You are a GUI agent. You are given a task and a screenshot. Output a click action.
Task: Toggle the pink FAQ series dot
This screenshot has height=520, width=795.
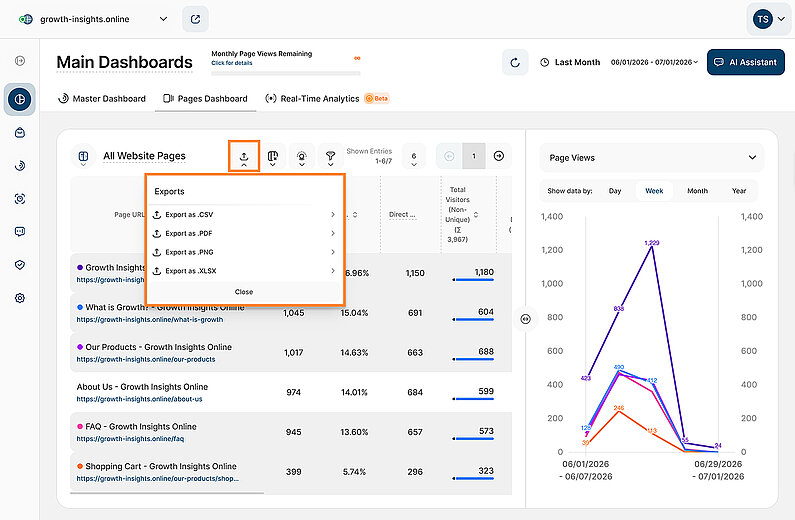click(x=80, y=426)
